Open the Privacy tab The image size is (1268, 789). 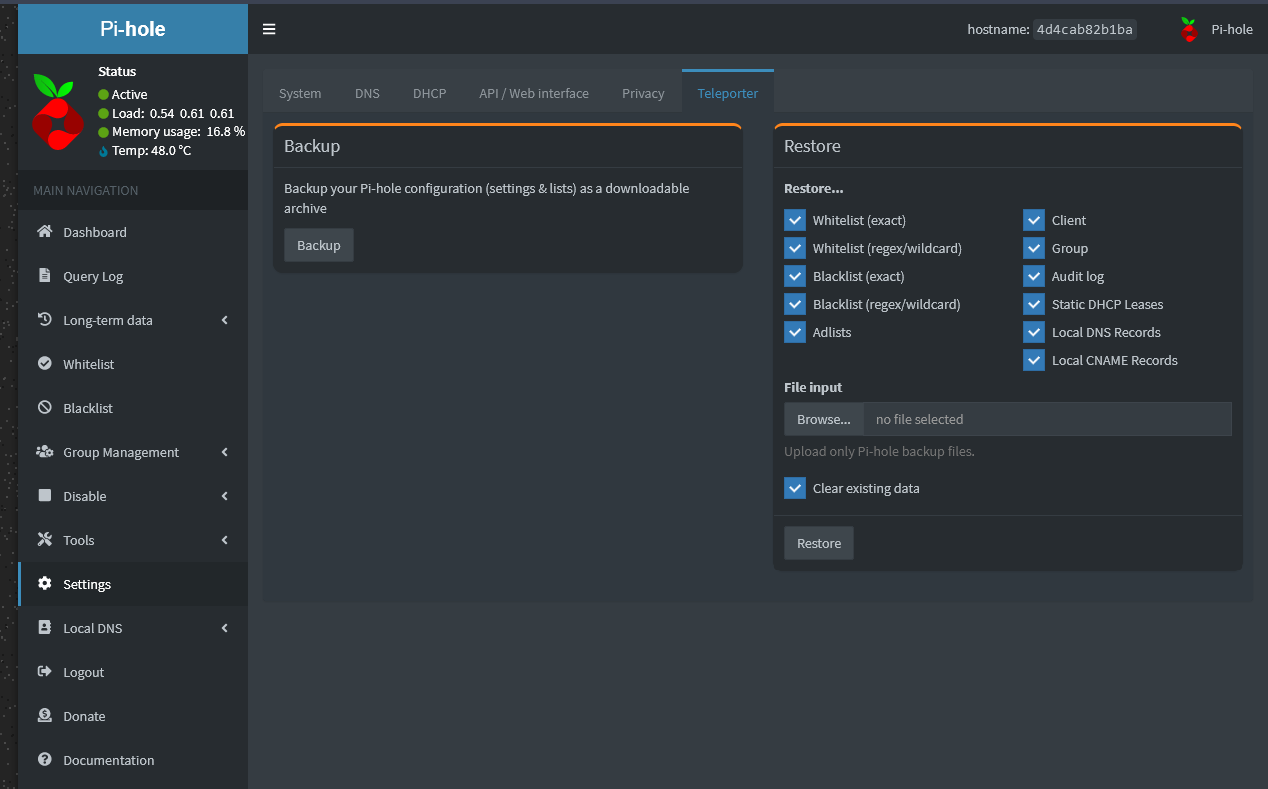643,93
